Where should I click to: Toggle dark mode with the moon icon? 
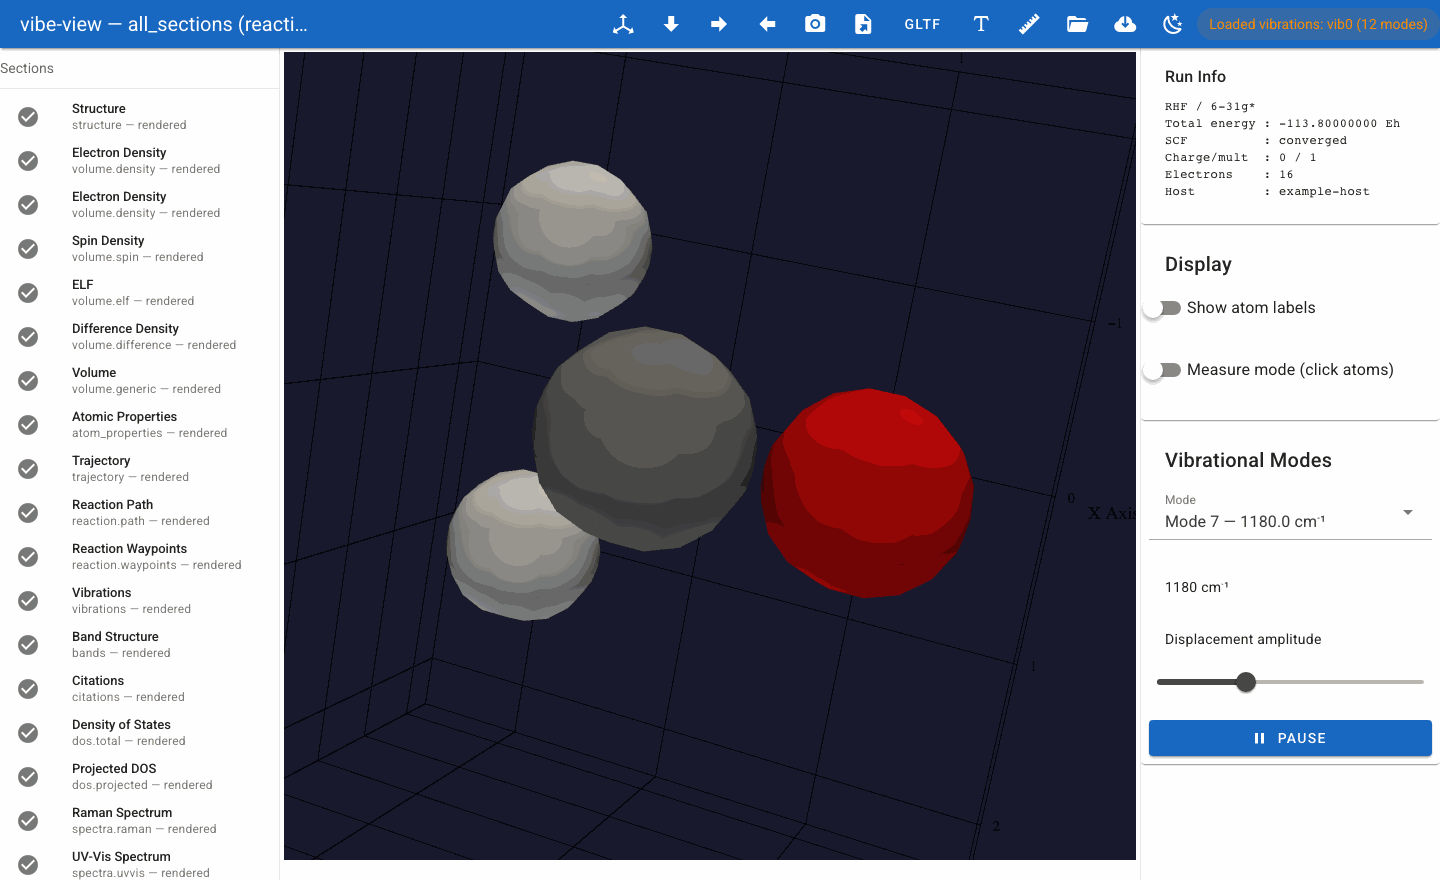1173,24
